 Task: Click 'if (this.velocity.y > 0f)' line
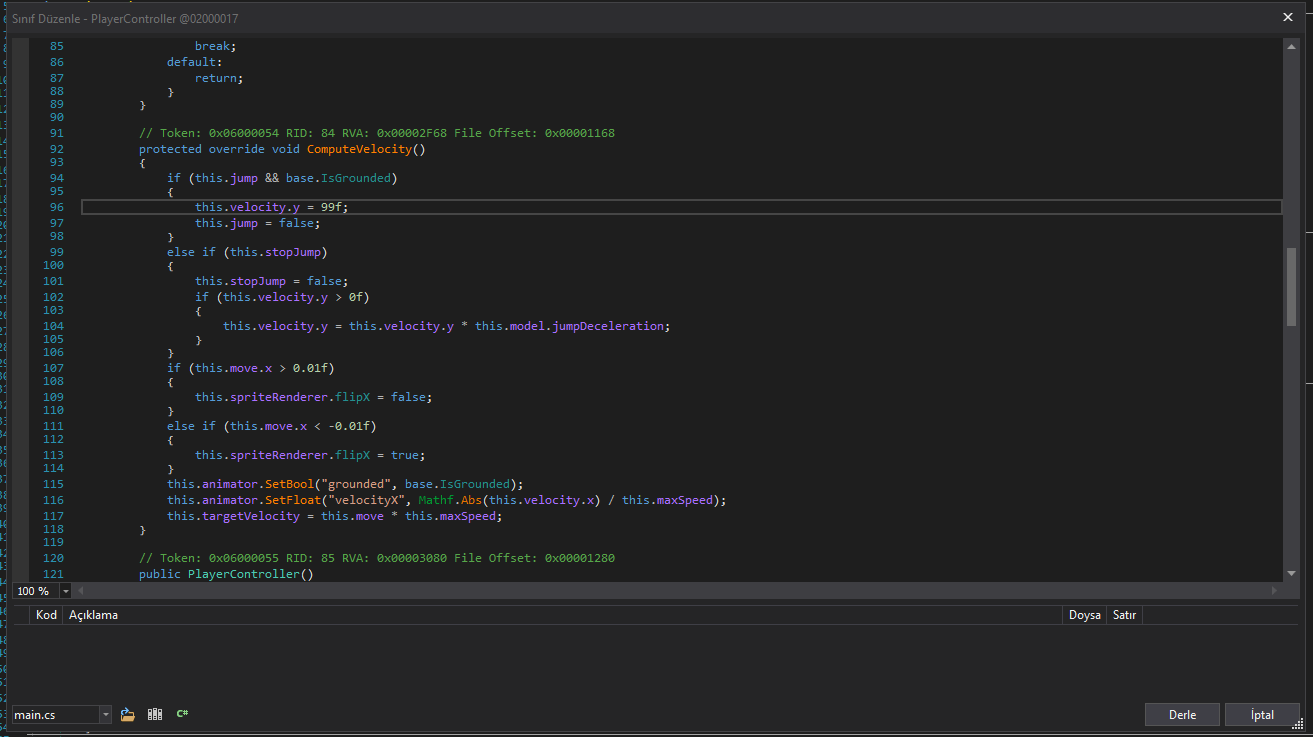coord(282,297)
